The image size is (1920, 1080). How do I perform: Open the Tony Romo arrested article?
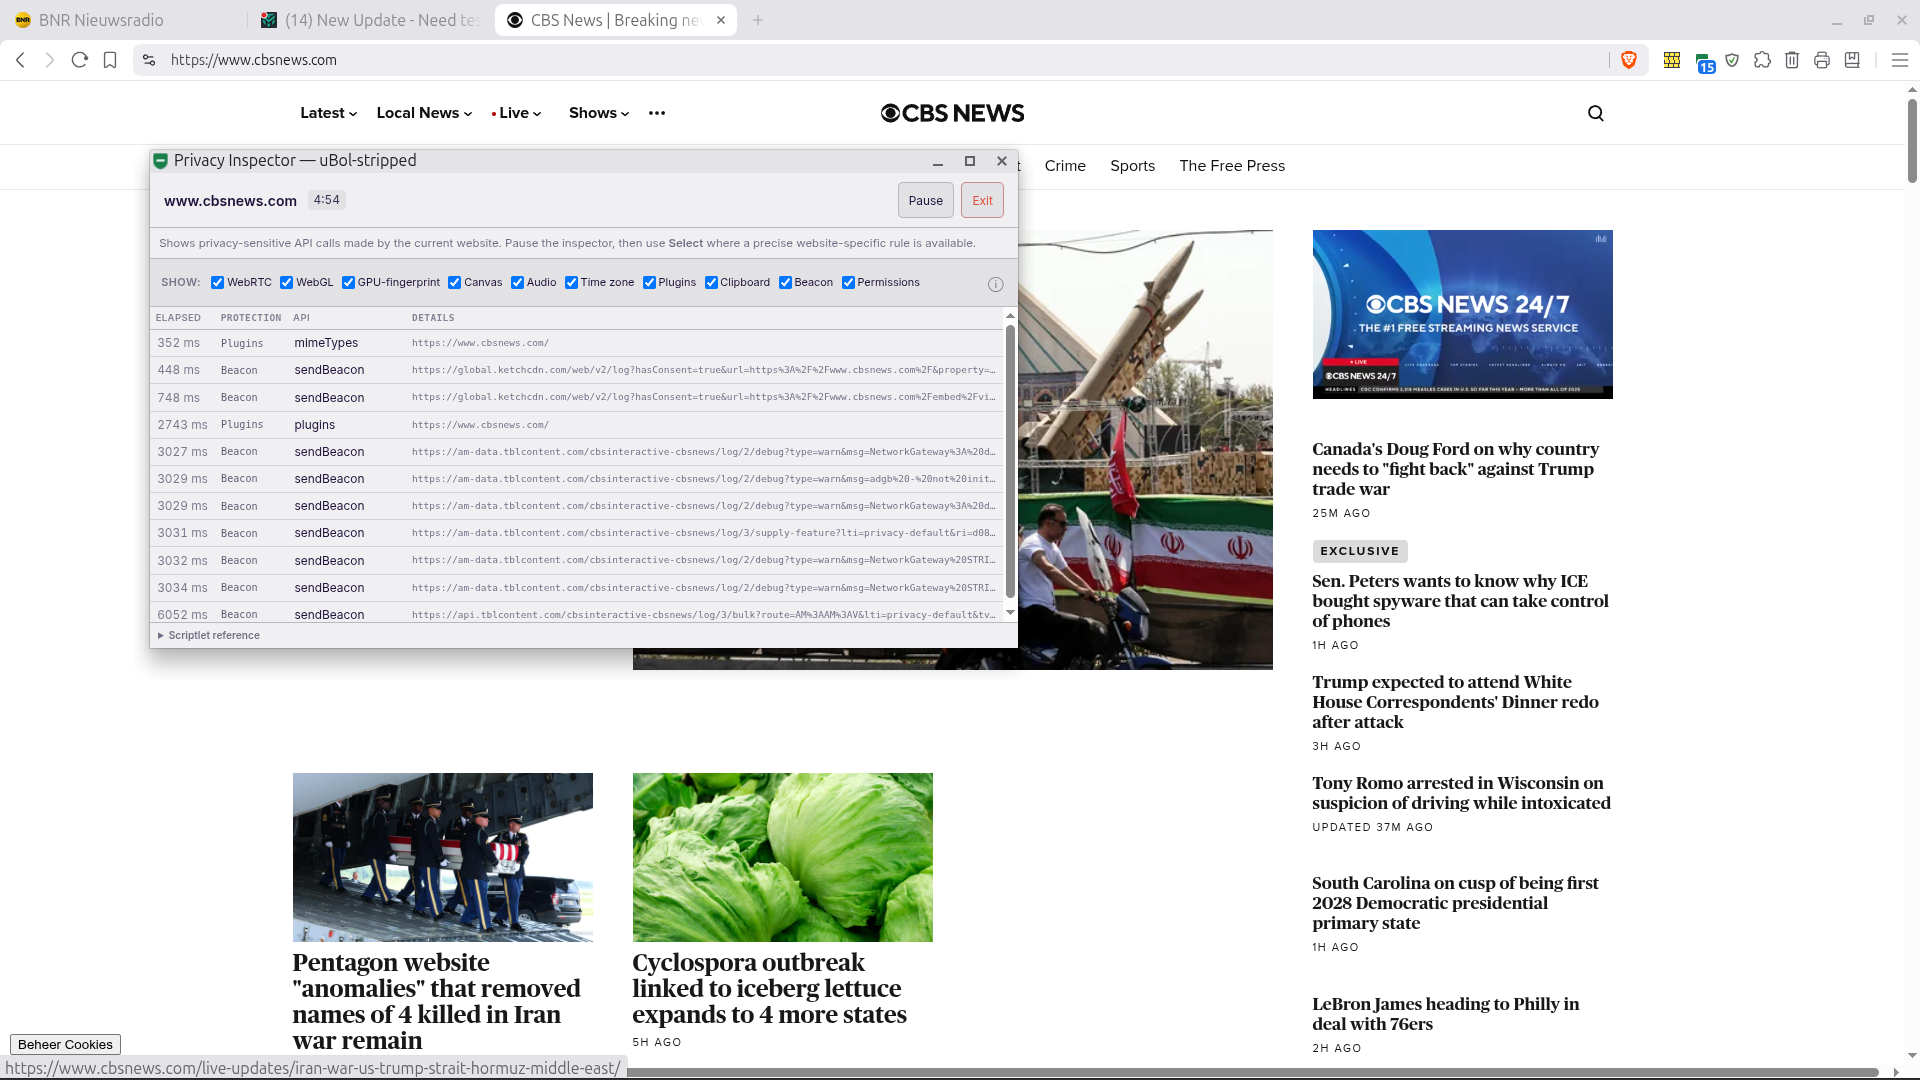click(x=1461, y=793)
